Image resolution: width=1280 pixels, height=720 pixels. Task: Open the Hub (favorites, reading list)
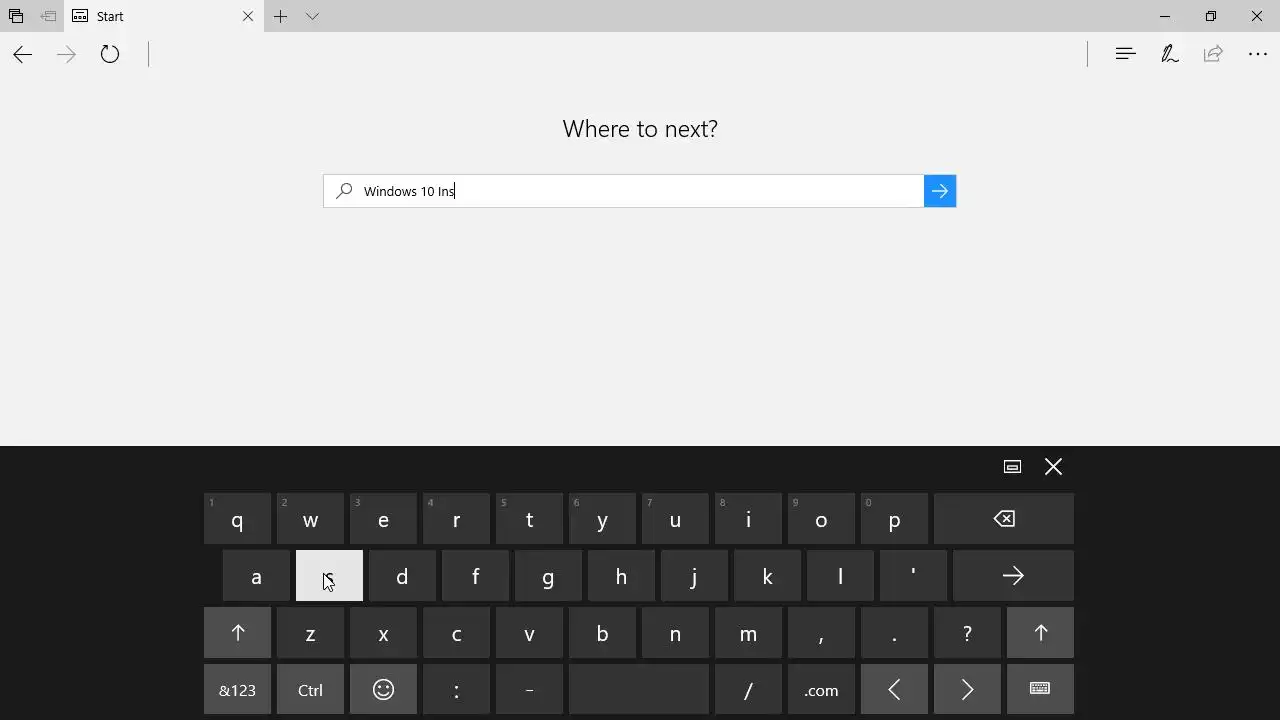pos(1125,54)
